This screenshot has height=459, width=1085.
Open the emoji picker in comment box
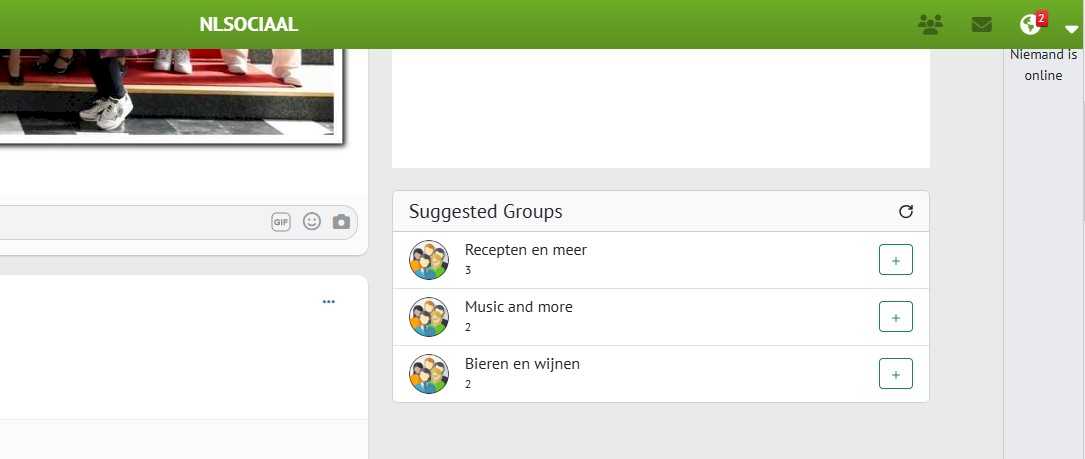(312, 222)
